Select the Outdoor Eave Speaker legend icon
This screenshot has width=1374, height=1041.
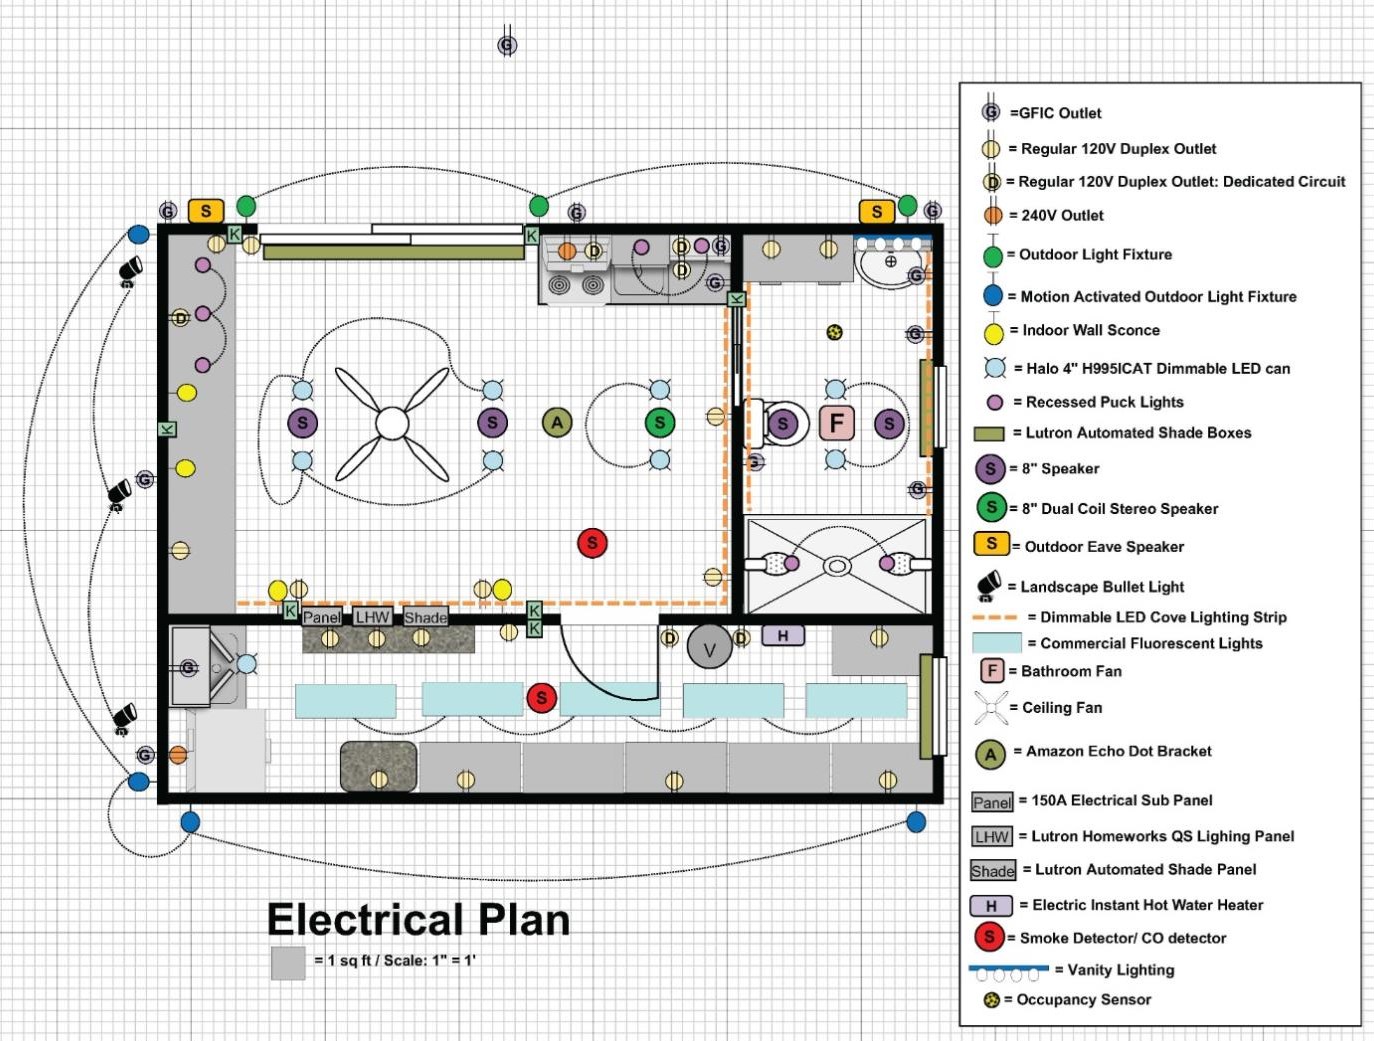pyautogui.click(x=991, y=544)
